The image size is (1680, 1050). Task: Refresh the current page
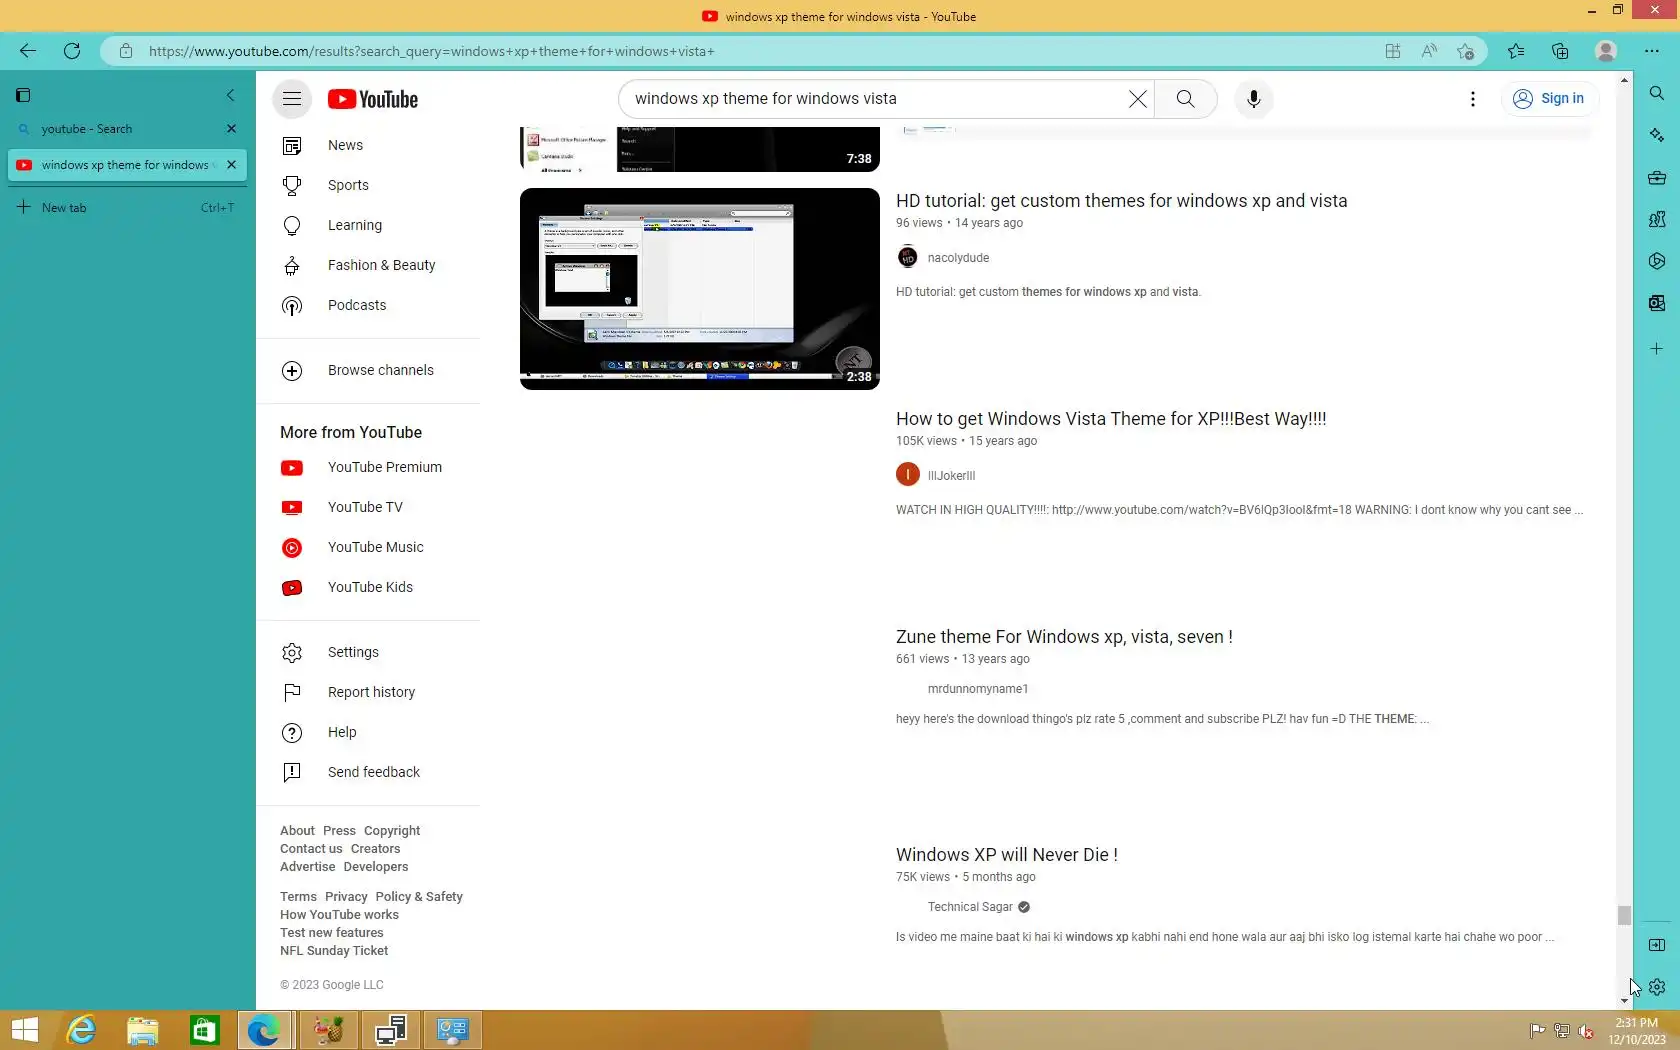click(x=72, y=51)
